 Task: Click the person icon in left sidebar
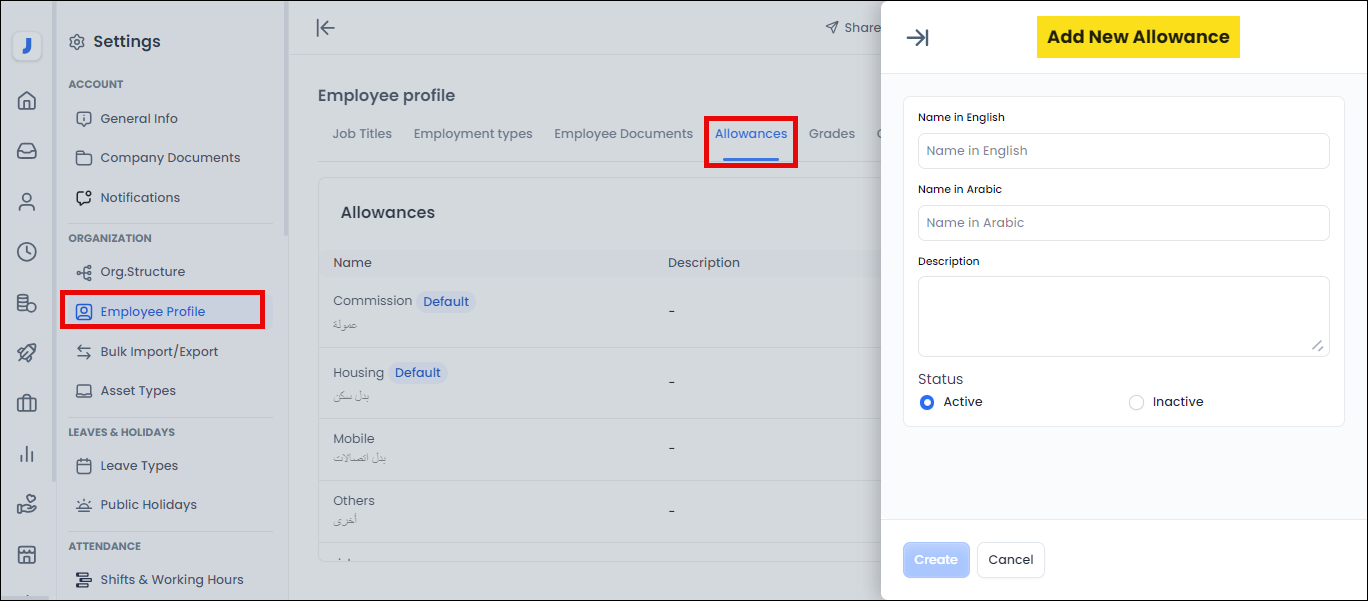(27, 202)
